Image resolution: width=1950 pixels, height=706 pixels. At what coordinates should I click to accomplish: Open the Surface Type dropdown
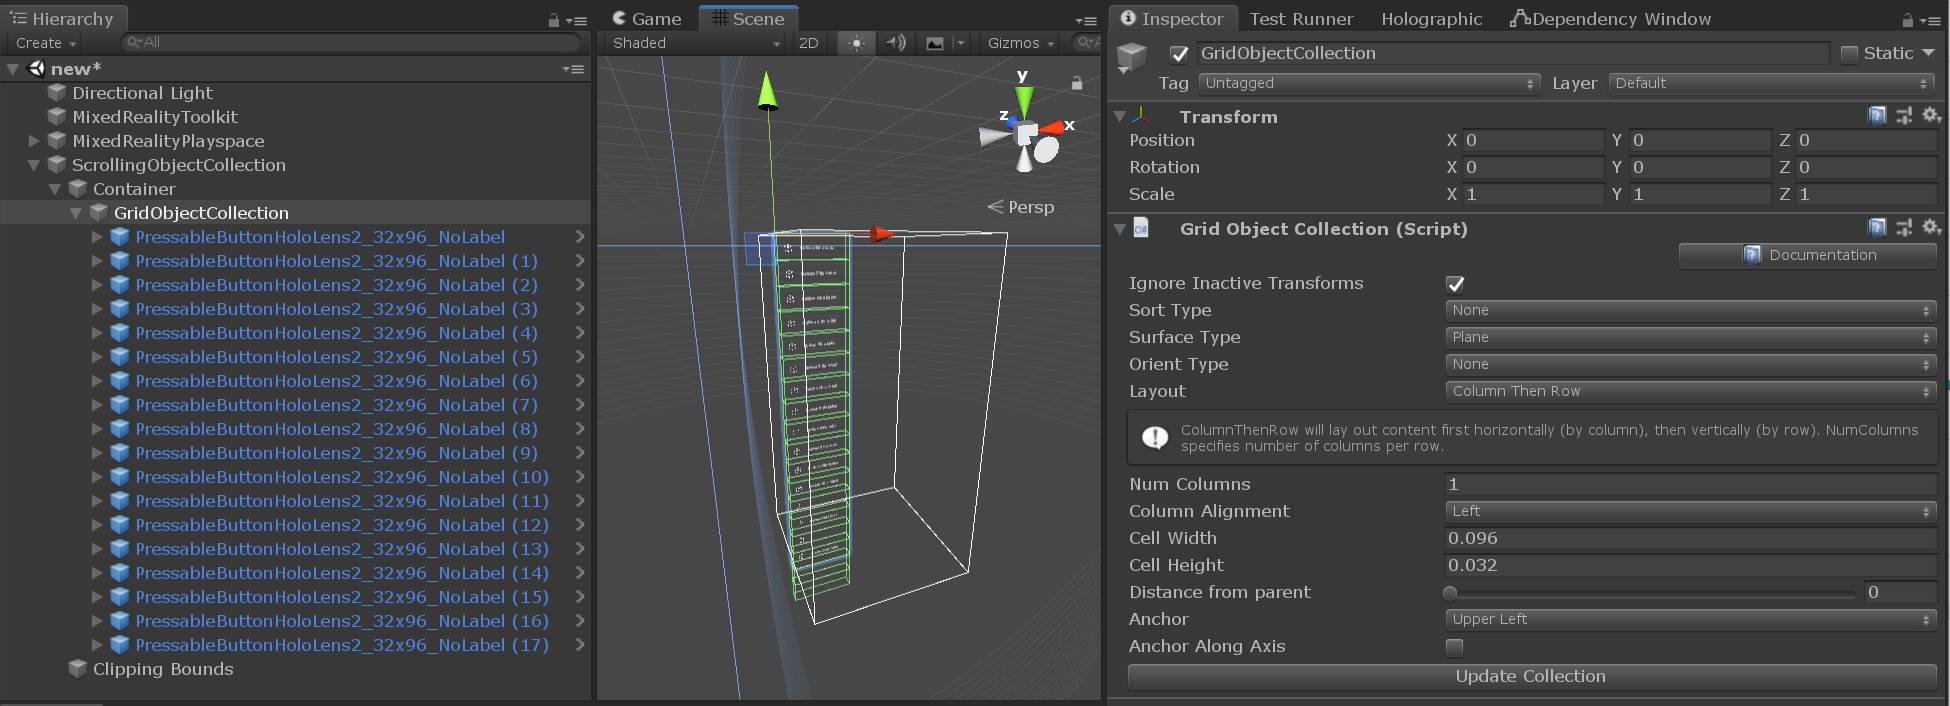[x=1691, y=337]
